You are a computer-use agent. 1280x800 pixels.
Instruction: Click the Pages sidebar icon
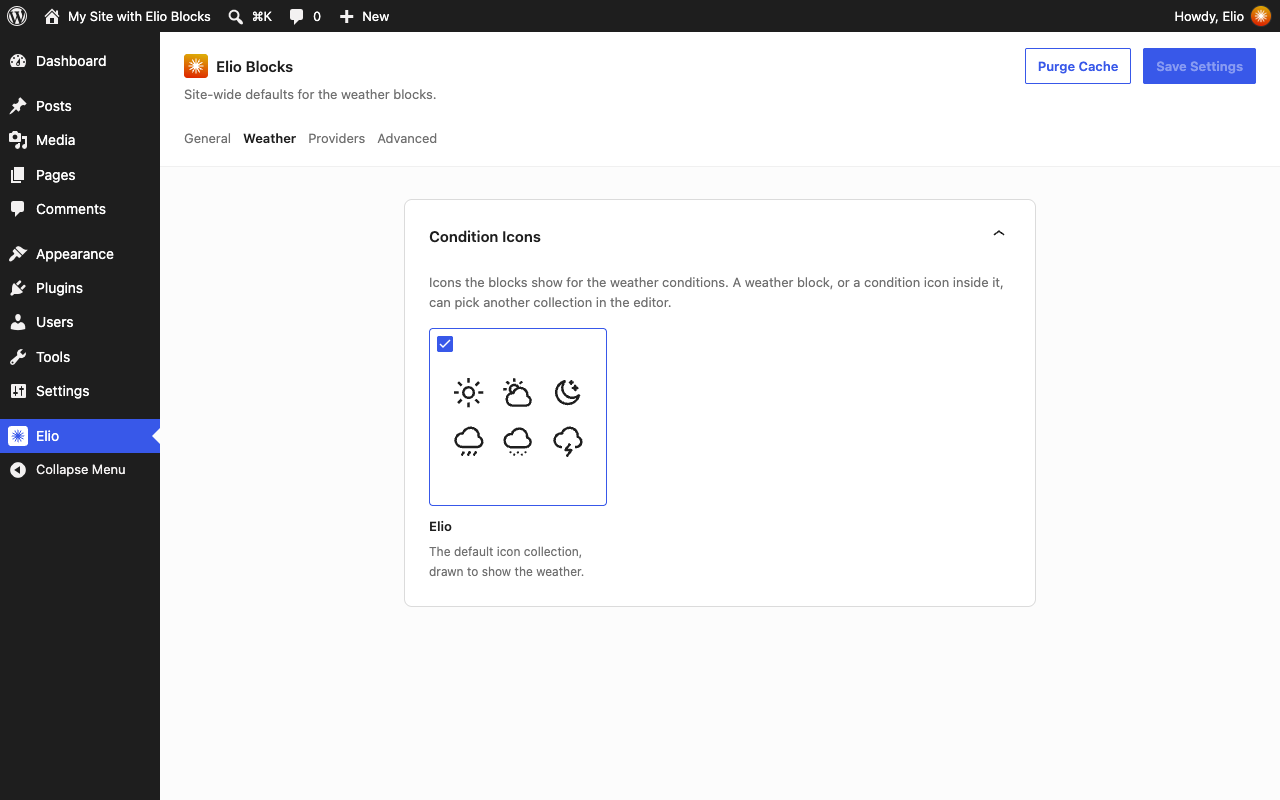click(18, 175)
